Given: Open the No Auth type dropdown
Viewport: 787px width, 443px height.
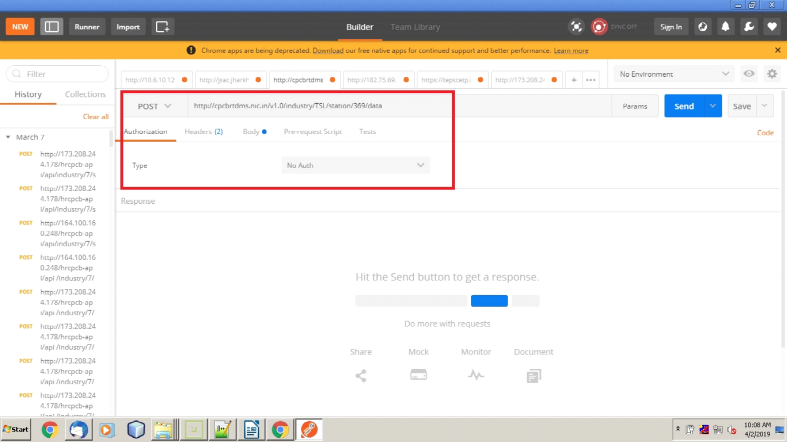Looking at the screenshot, I should (355, 165).
